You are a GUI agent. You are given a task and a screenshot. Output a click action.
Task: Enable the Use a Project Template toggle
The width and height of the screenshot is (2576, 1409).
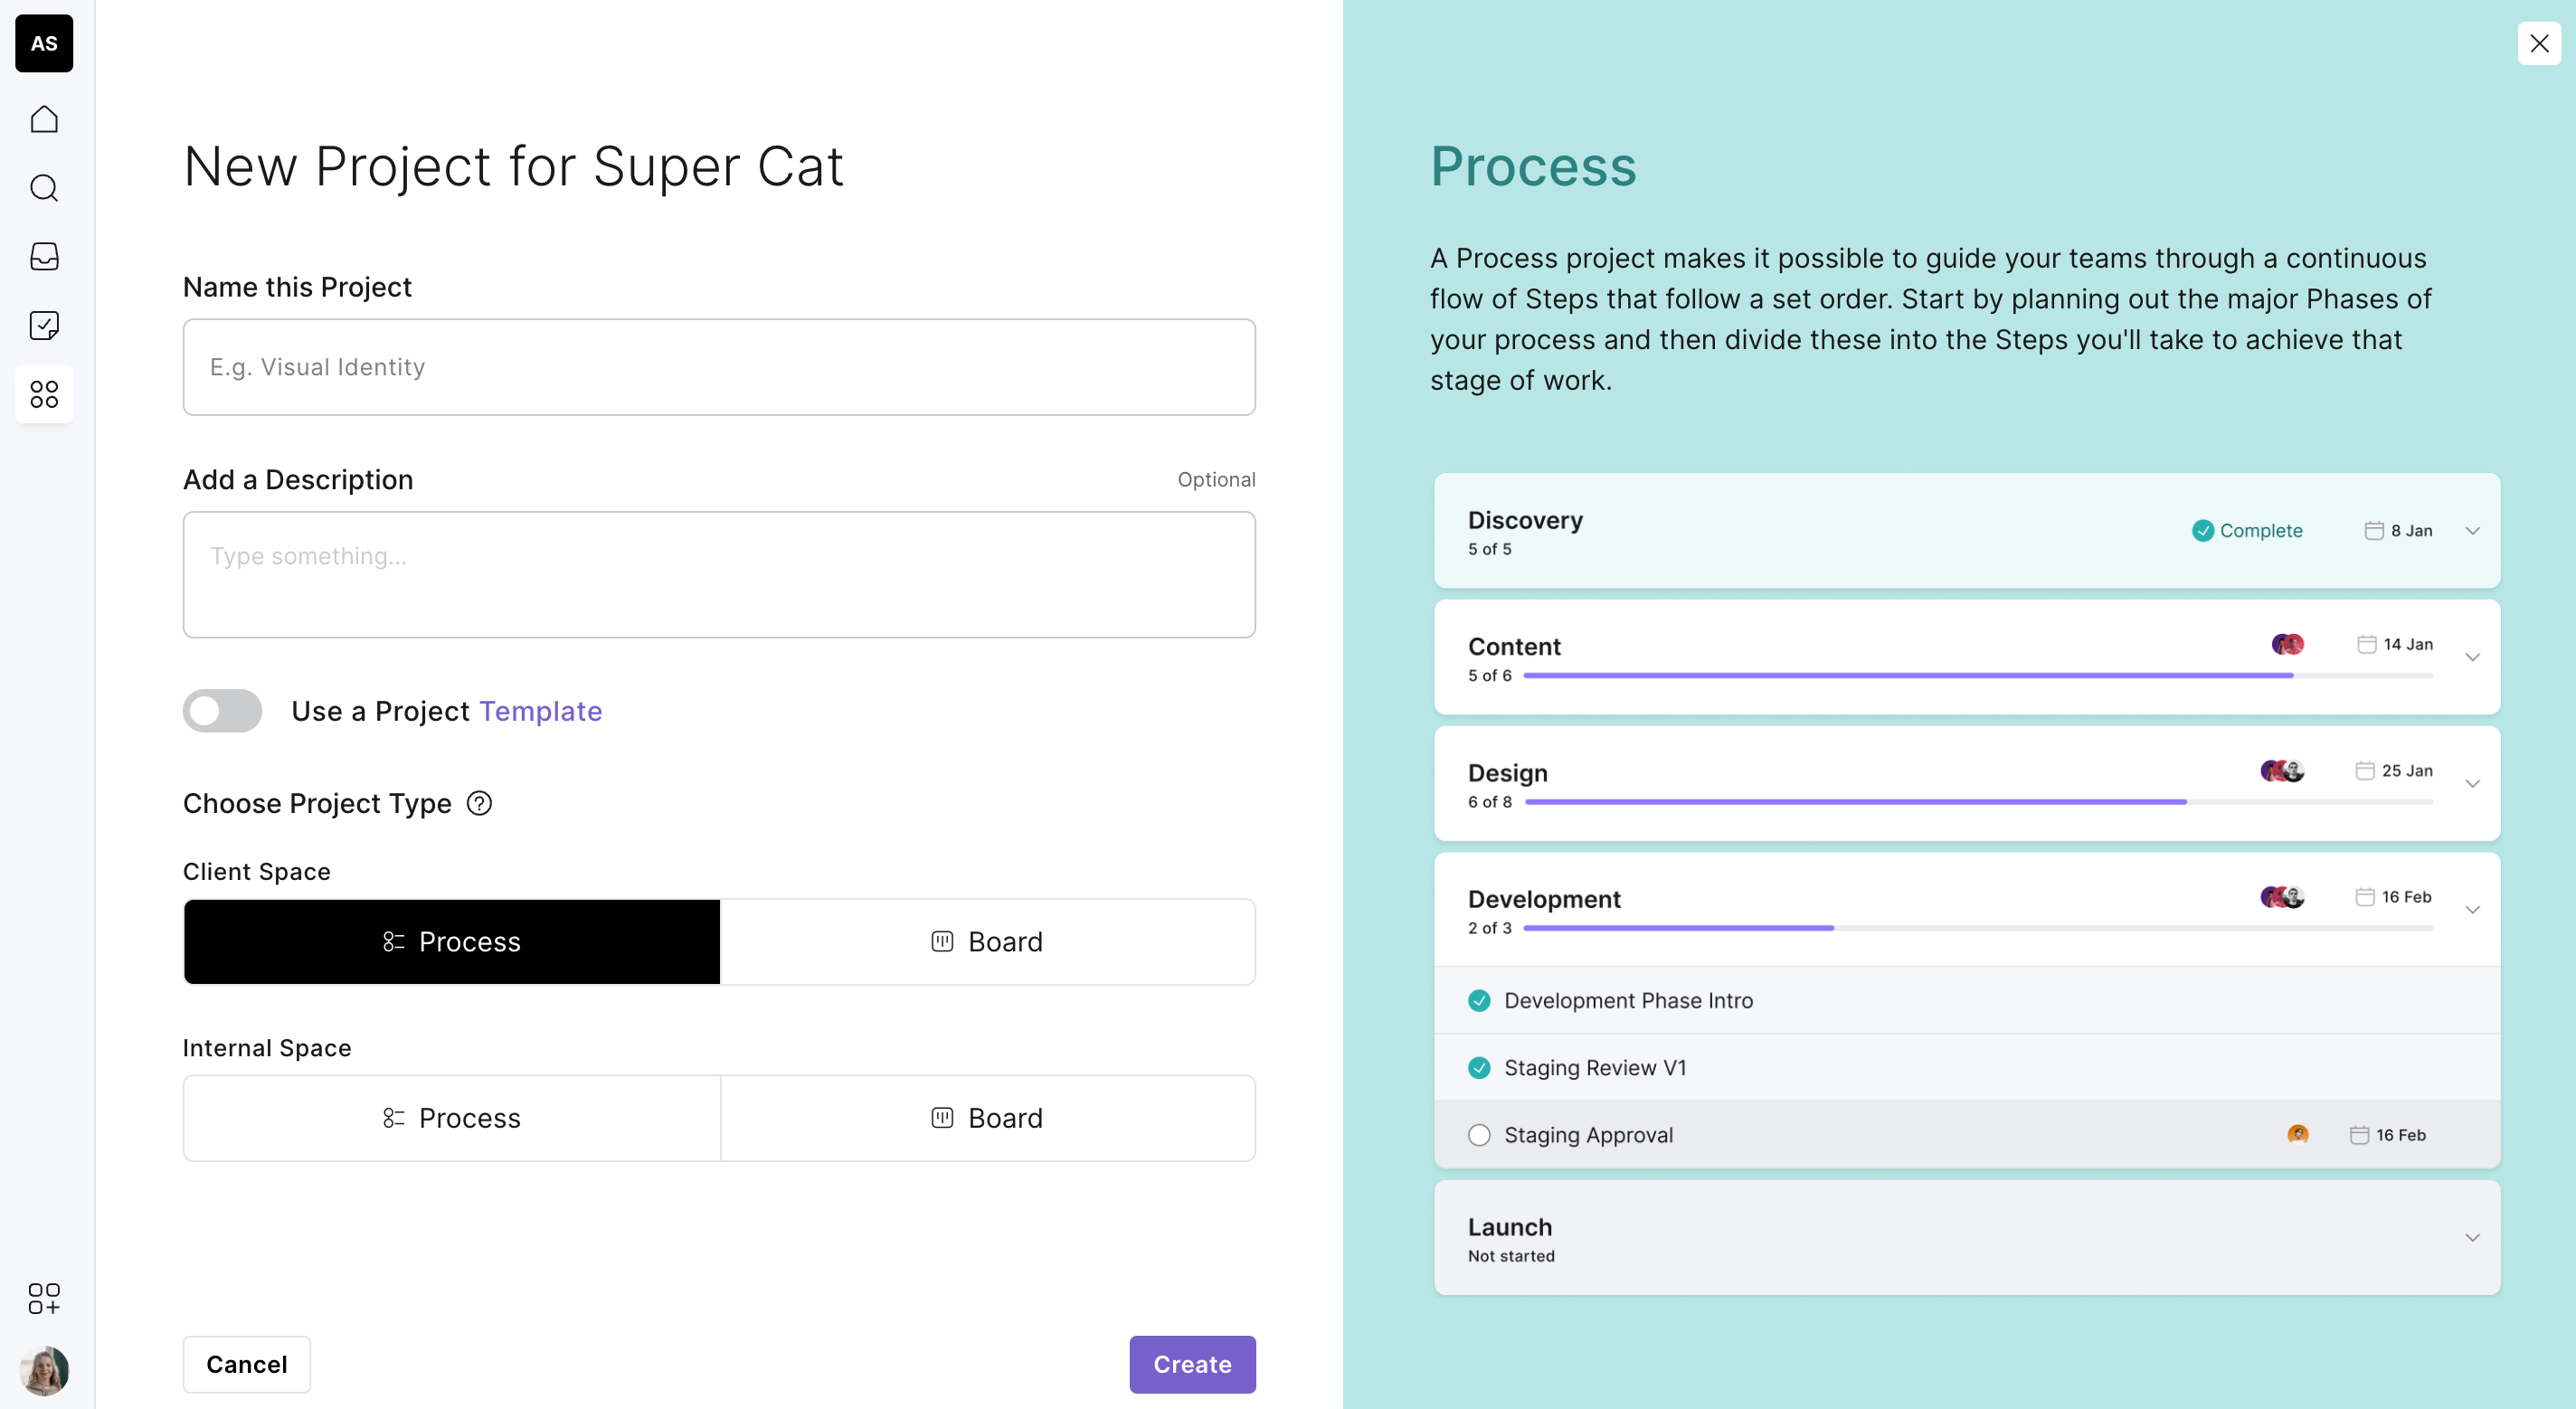222,711
